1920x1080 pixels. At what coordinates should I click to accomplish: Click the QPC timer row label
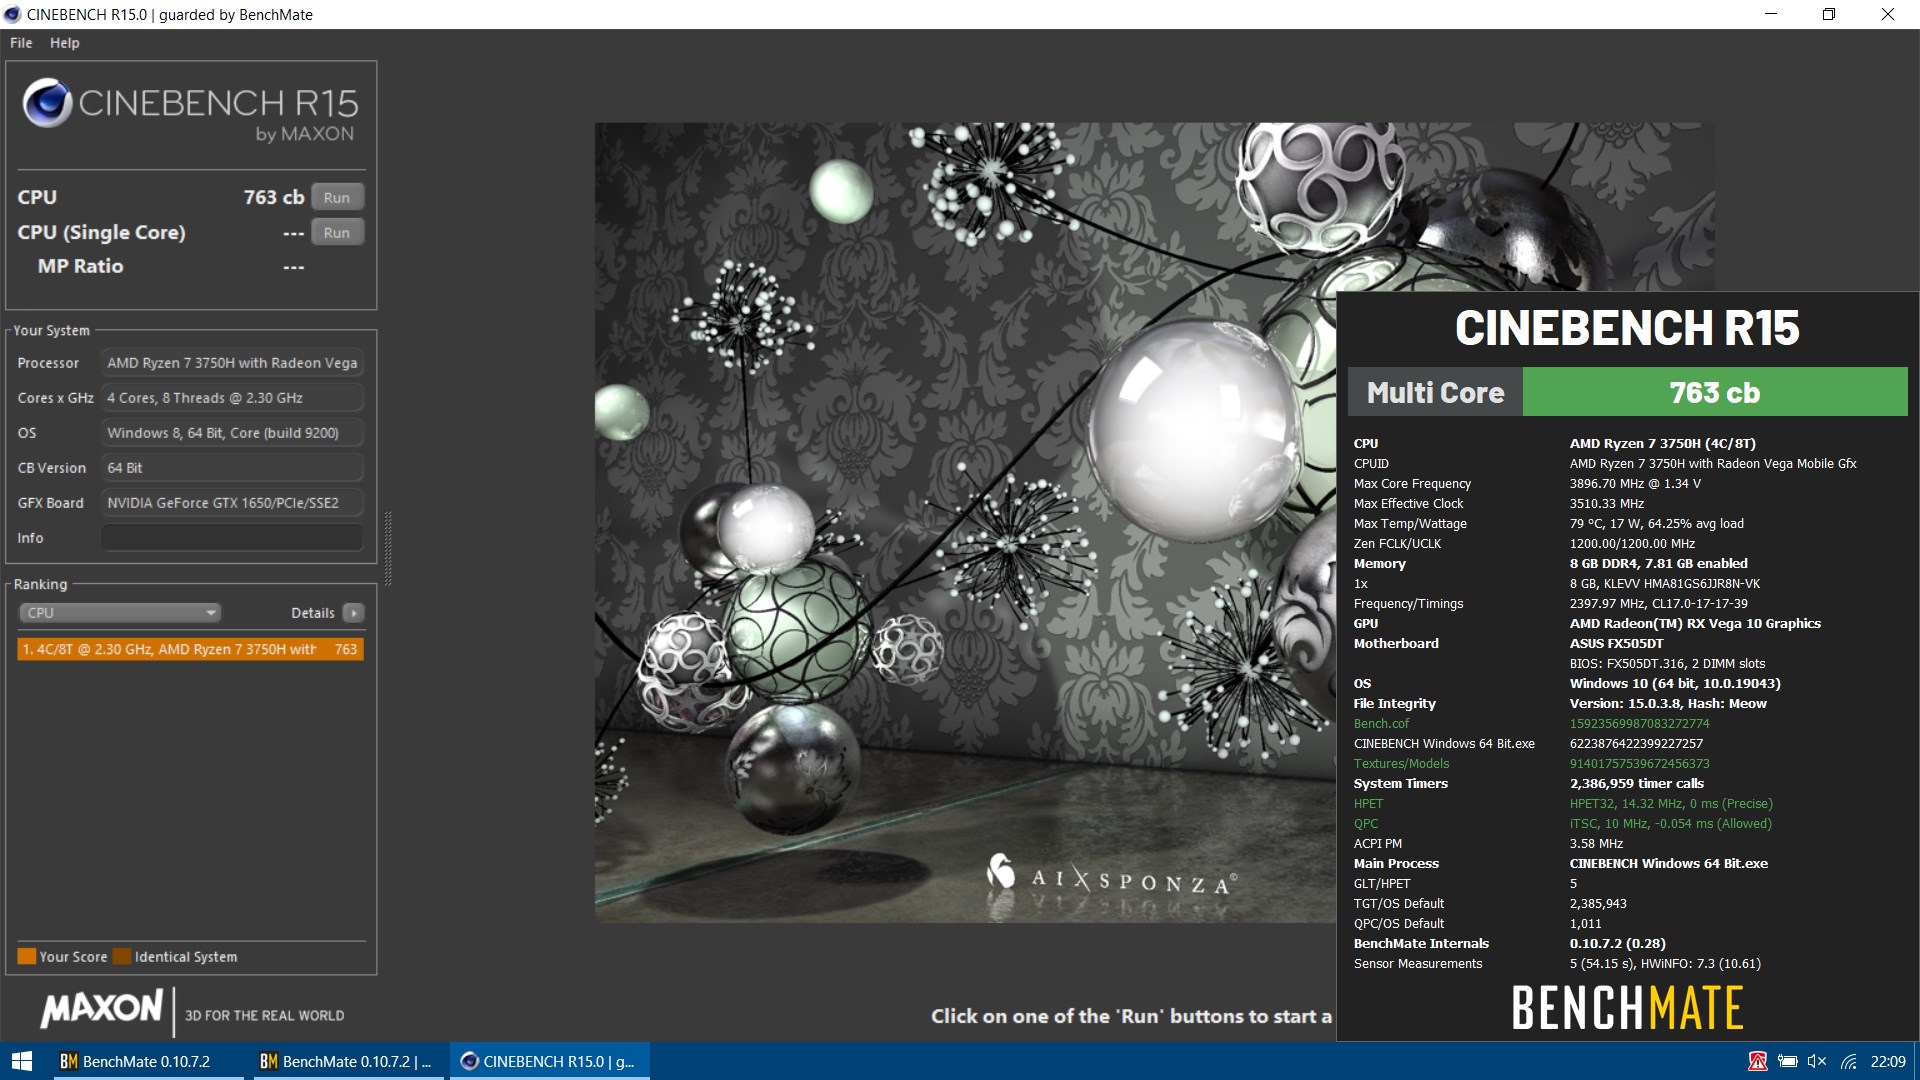pyautogui.click(x=1366, y=824)
